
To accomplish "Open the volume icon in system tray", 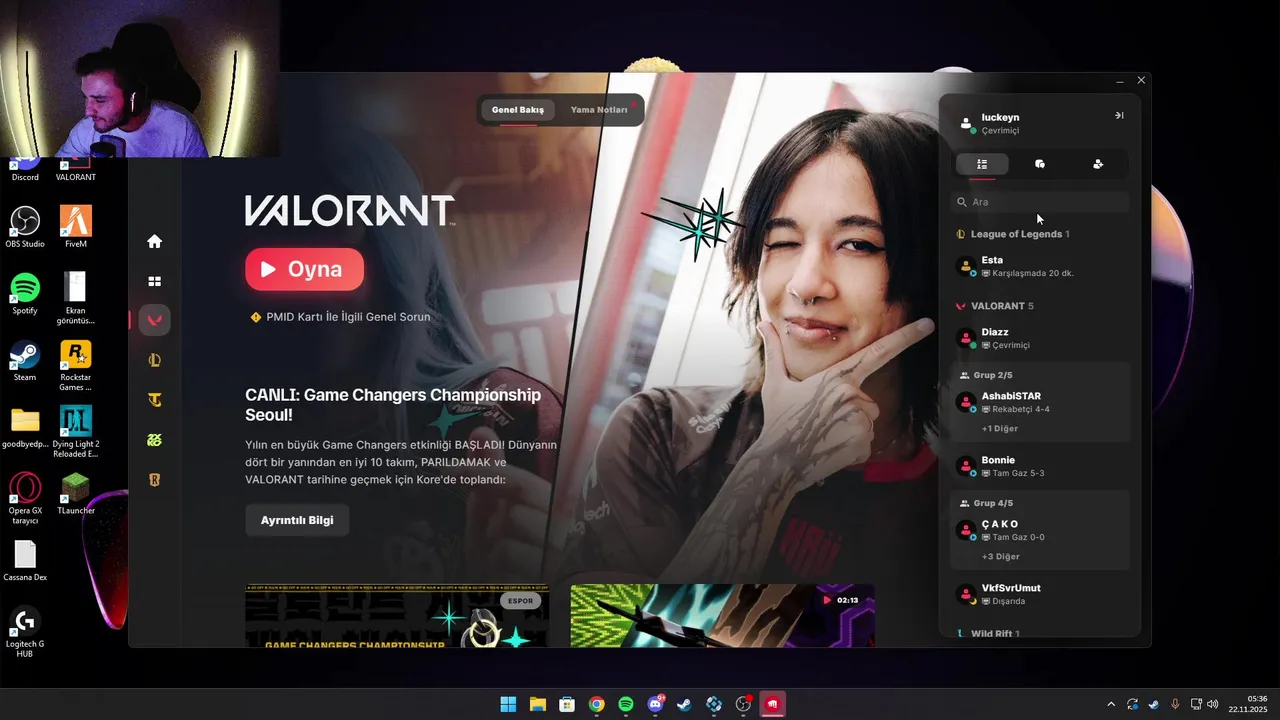I will pos(1213,705).
